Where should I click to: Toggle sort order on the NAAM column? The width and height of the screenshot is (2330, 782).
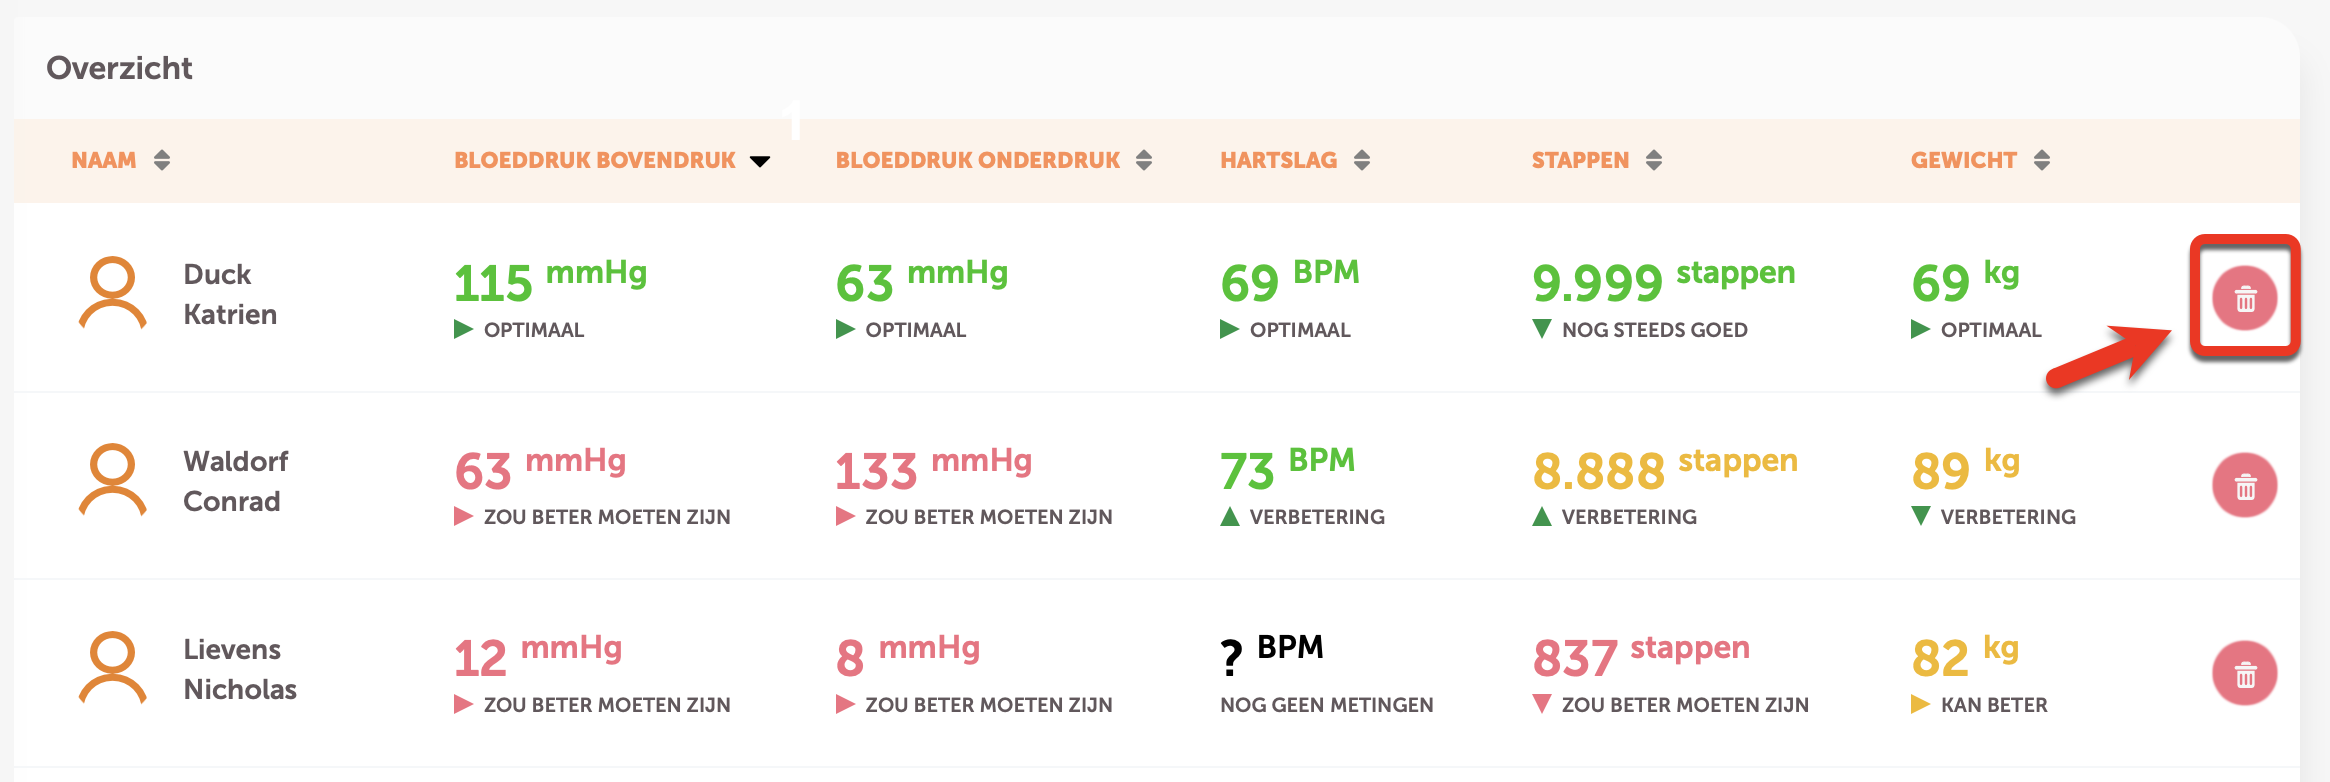163,159
